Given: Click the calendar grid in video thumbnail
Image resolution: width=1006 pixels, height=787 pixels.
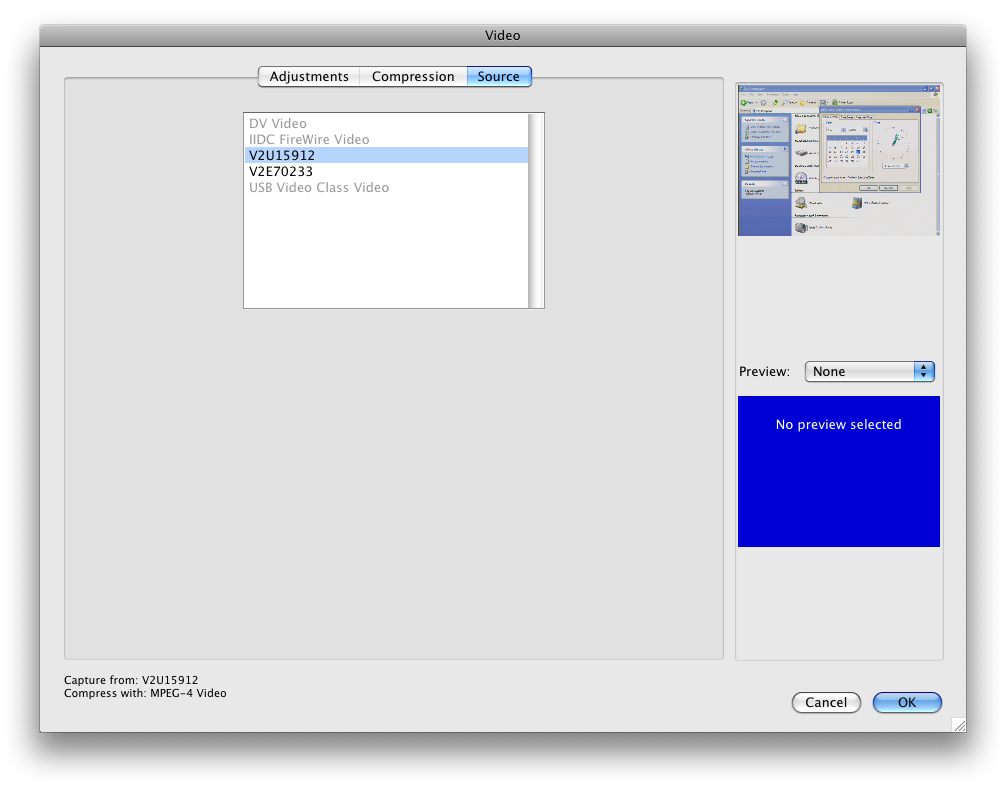Looking at the screenshot, I should (848, 153).
